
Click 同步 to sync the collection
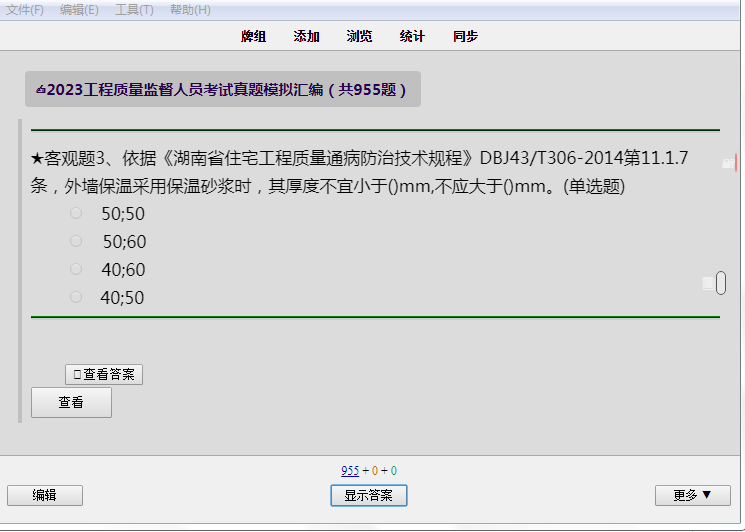[x=465, y=36]
